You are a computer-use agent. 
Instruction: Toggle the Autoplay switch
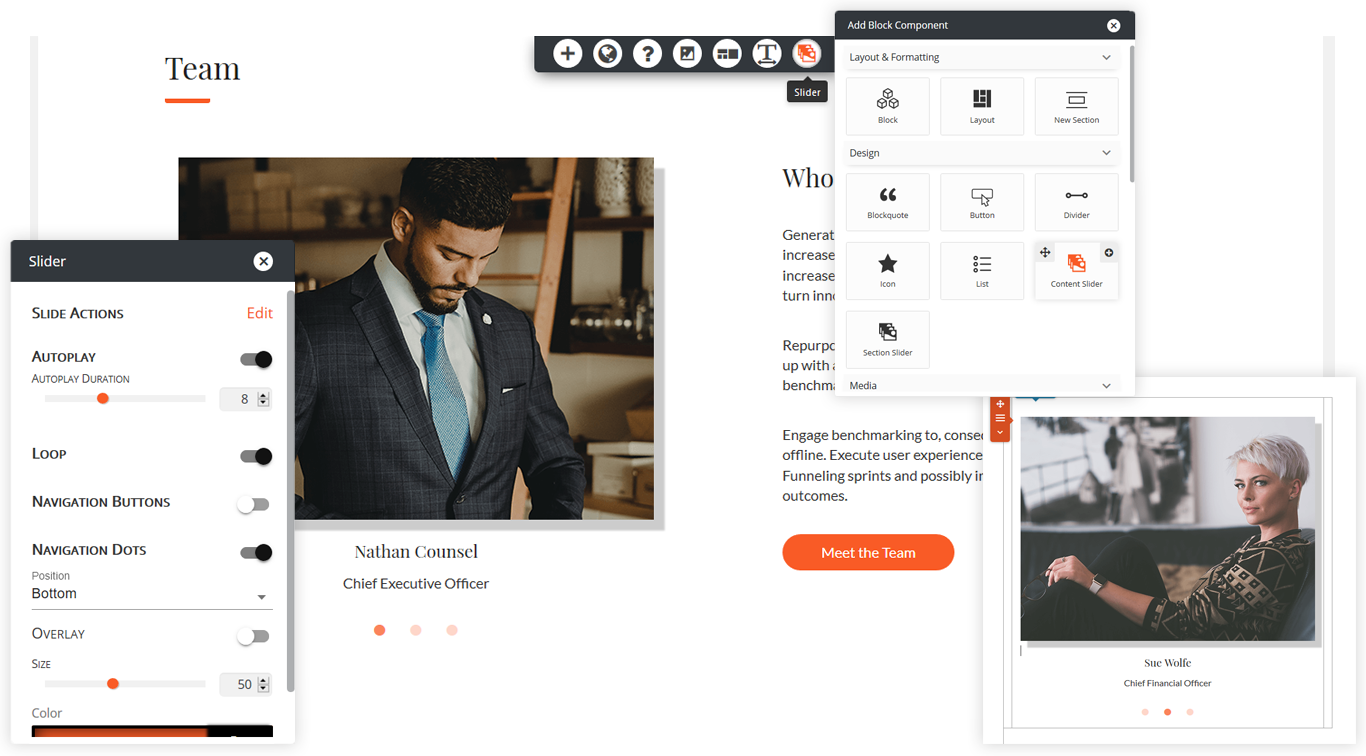point(256,359)
